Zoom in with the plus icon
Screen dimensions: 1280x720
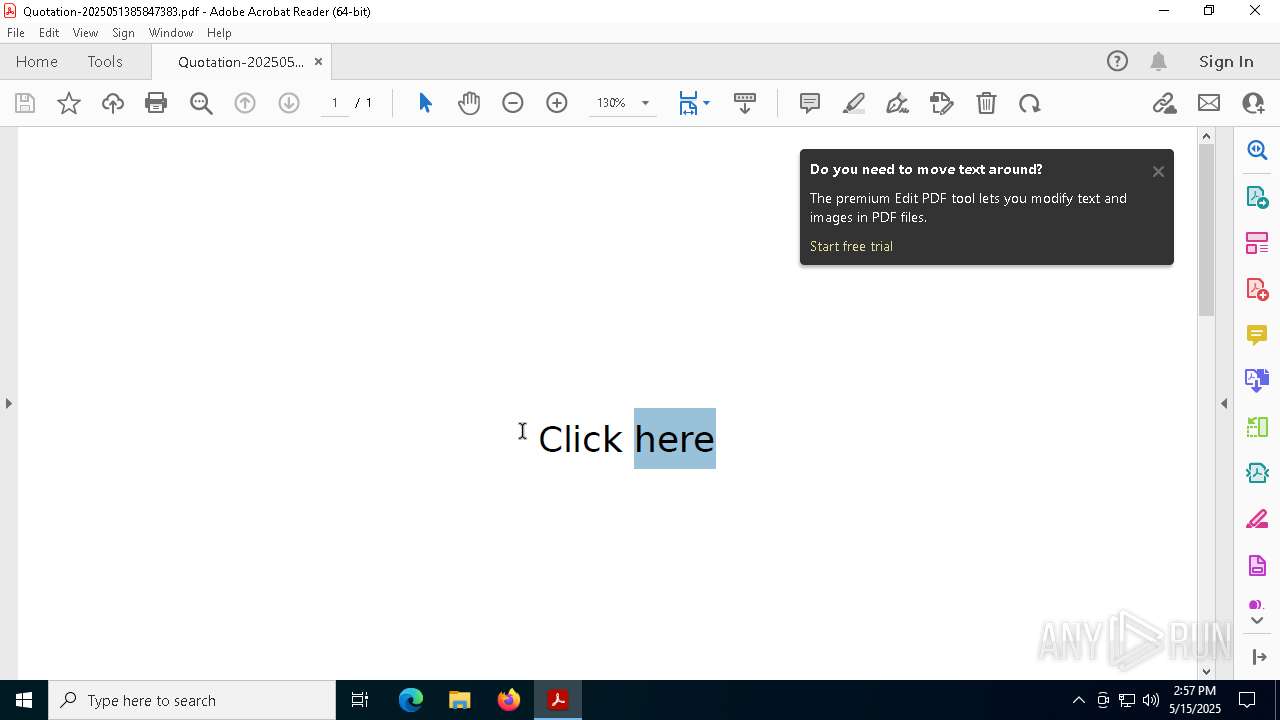click(x=557, y=103)
